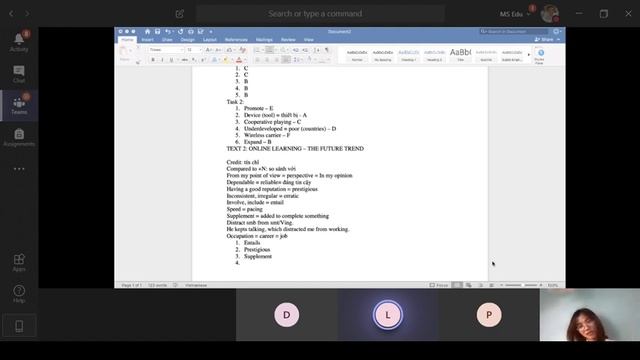Apply the red font color
This screenshot has height=360, width=640.
pyautogui.click(x=239, y=60)
